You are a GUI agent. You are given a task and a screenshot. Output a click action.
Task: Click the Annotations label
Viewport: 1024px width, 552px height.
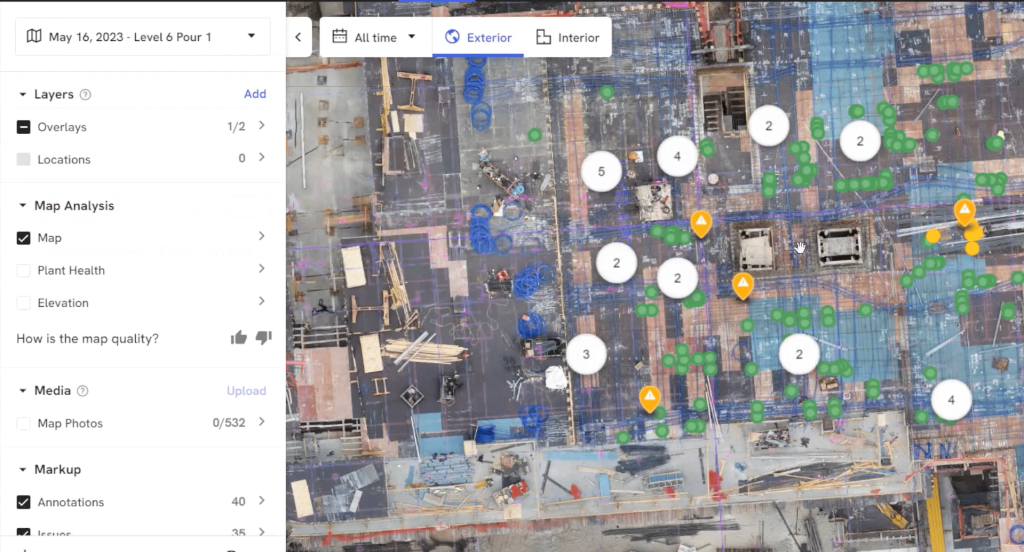(x=71, y=502)
